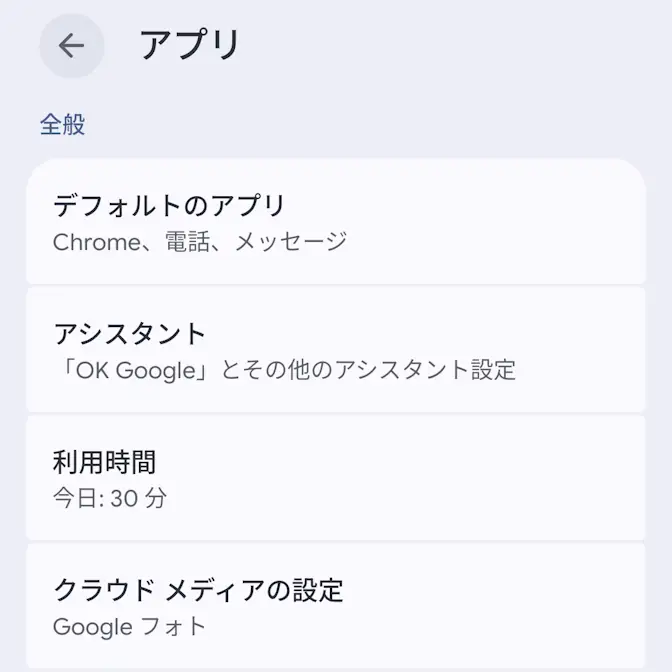
Task: Click the 全般 section header
Action: click(x=62, y=125)
